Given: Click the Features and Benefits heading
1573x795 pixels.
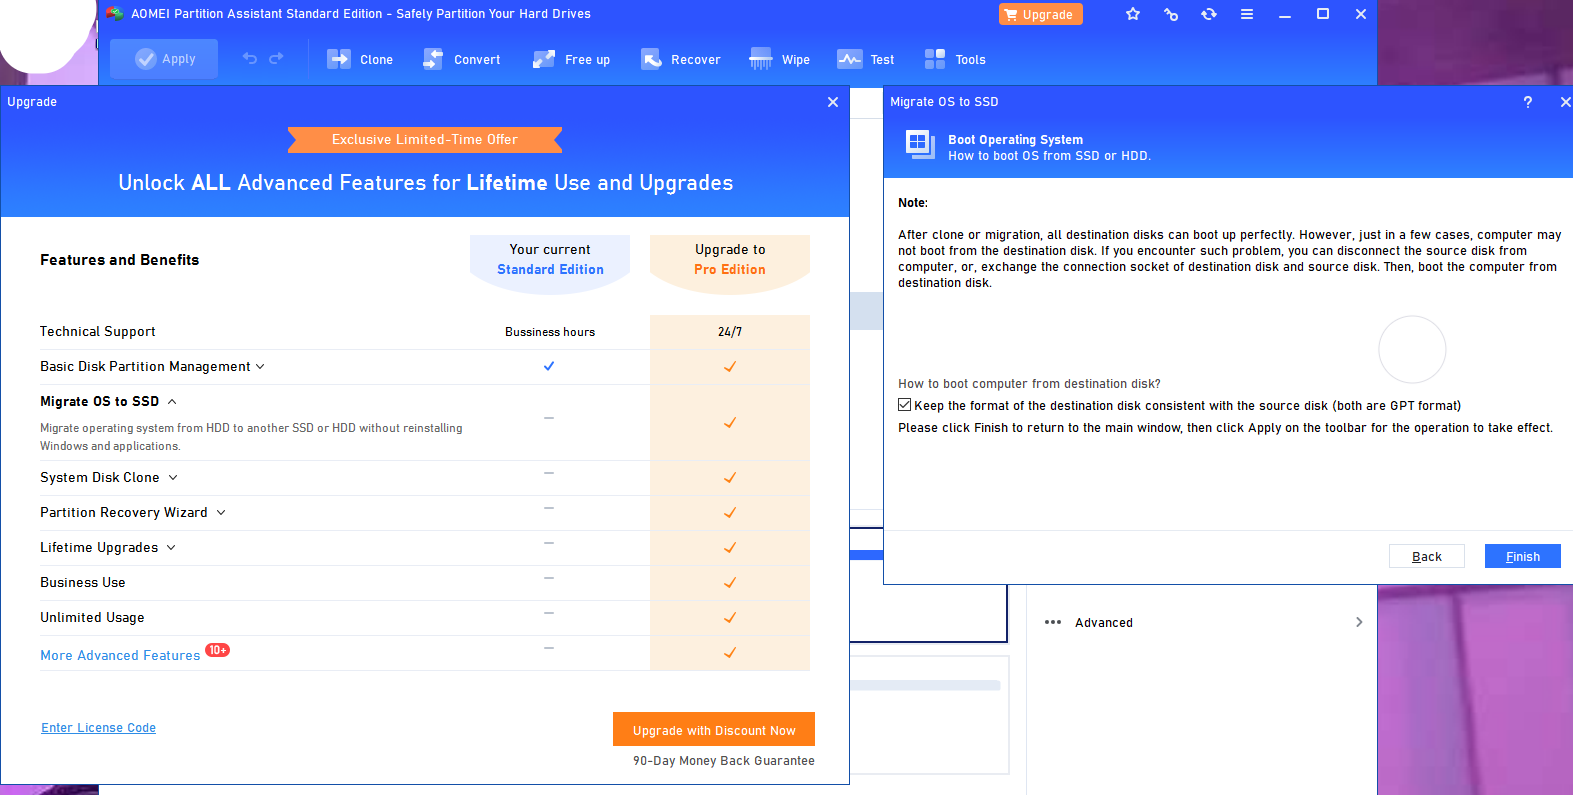Looking at the screenshot, I should (120, 260).
